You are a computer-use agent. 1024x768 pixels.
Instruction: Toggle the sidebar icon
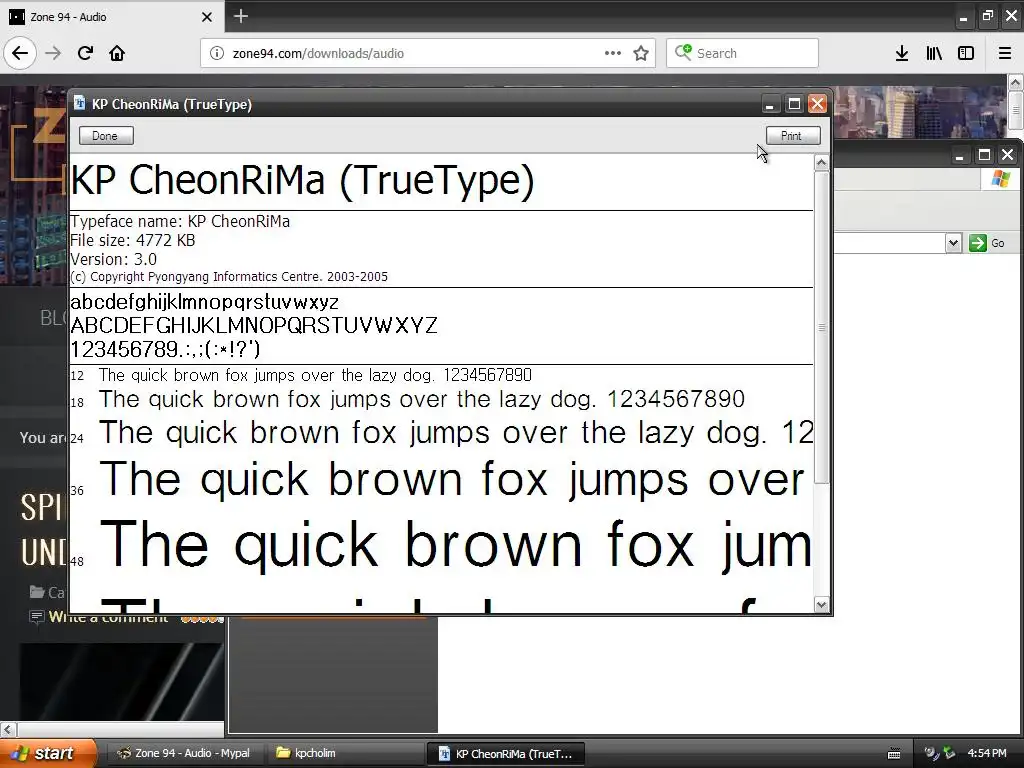pyautogui.click(x=966, y=53)
